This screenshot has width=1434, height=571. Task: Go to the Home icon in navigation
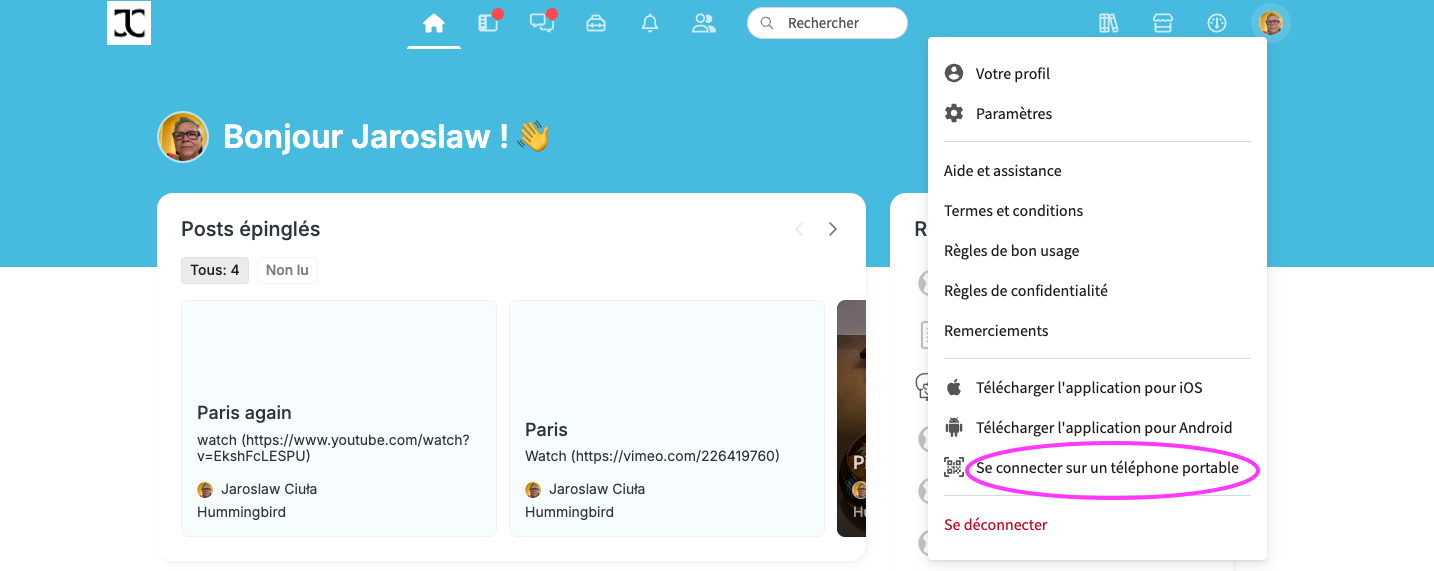tap(433, 23)
